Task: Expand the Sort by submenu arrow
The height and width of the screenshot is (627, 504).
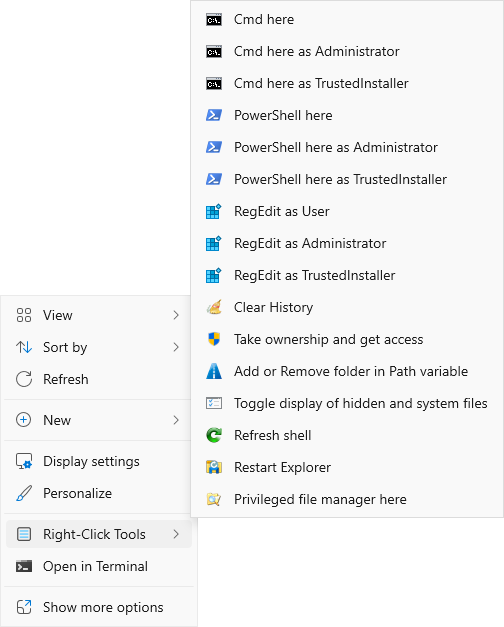Action: pyautogui.click(x=176, y=347)
